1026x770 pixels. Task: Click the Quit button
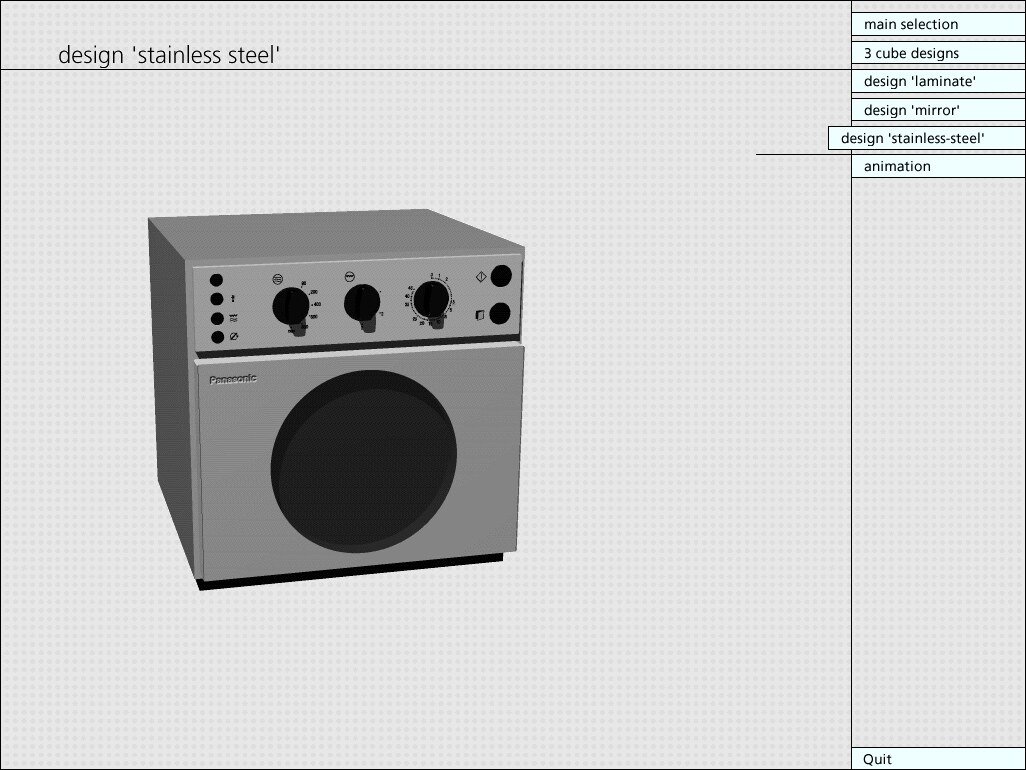(938, 759)
